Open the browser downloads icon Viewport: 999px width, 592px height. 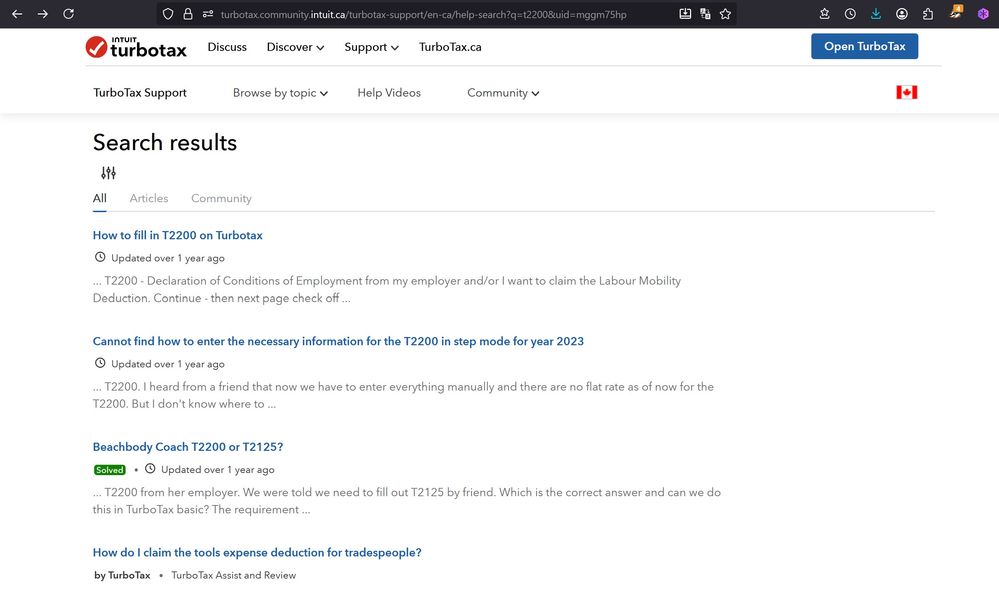[x=876, y=14]
